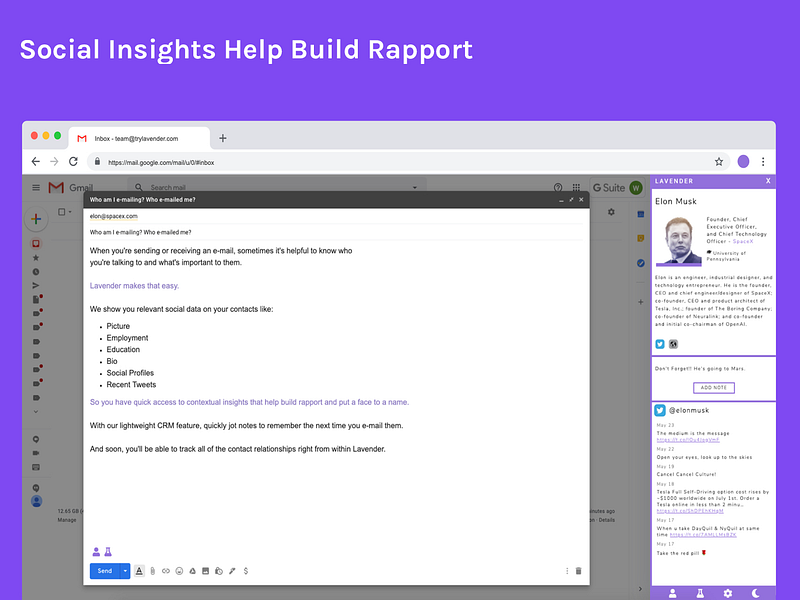Image resolution: width=800 pixels, height=600 pixels.
Task: Select the Inbox browser tab
Action: (x=139, y=138)
